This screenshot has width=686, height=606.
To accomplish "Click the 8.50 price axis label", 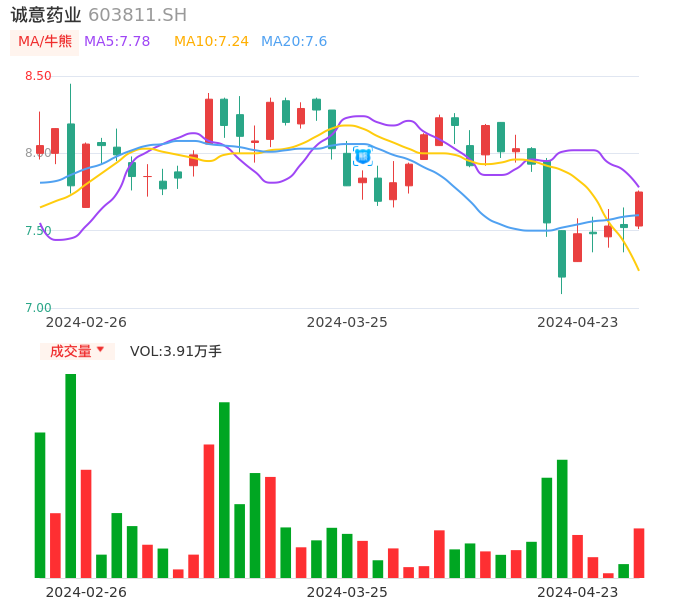I will point(38,76).
